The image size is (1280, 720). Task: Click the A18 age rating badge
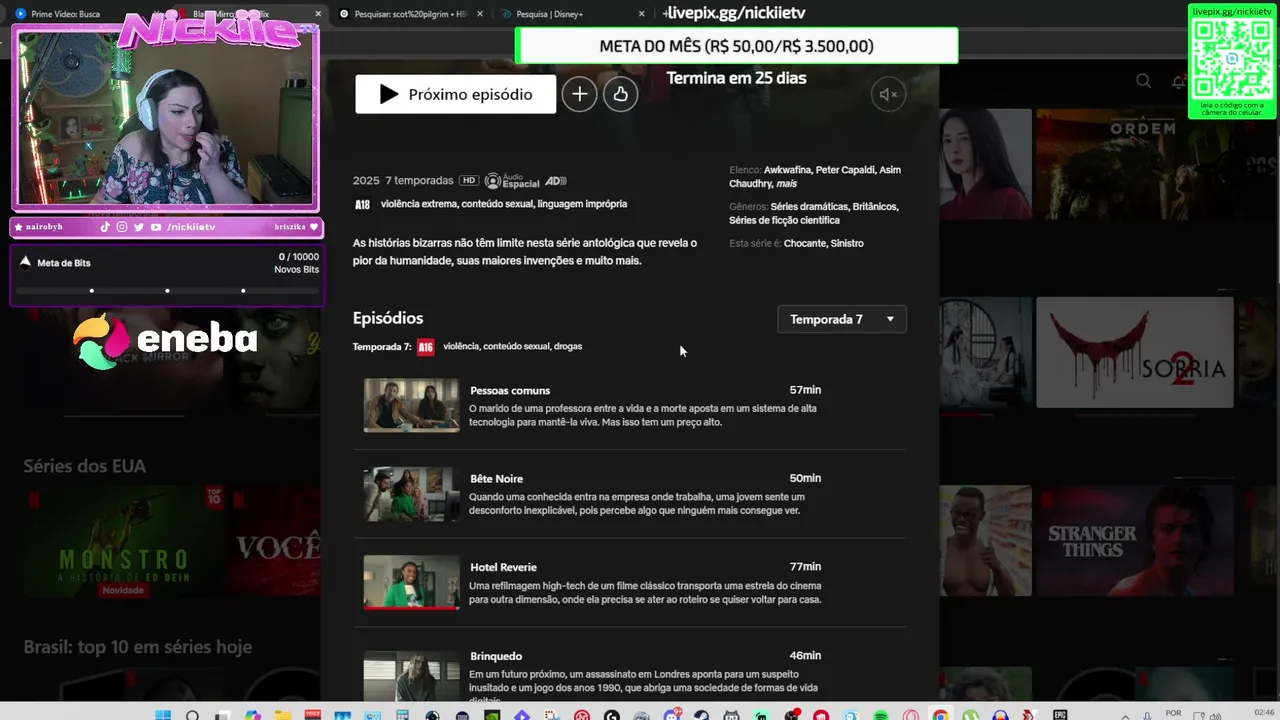pos(362,204)
